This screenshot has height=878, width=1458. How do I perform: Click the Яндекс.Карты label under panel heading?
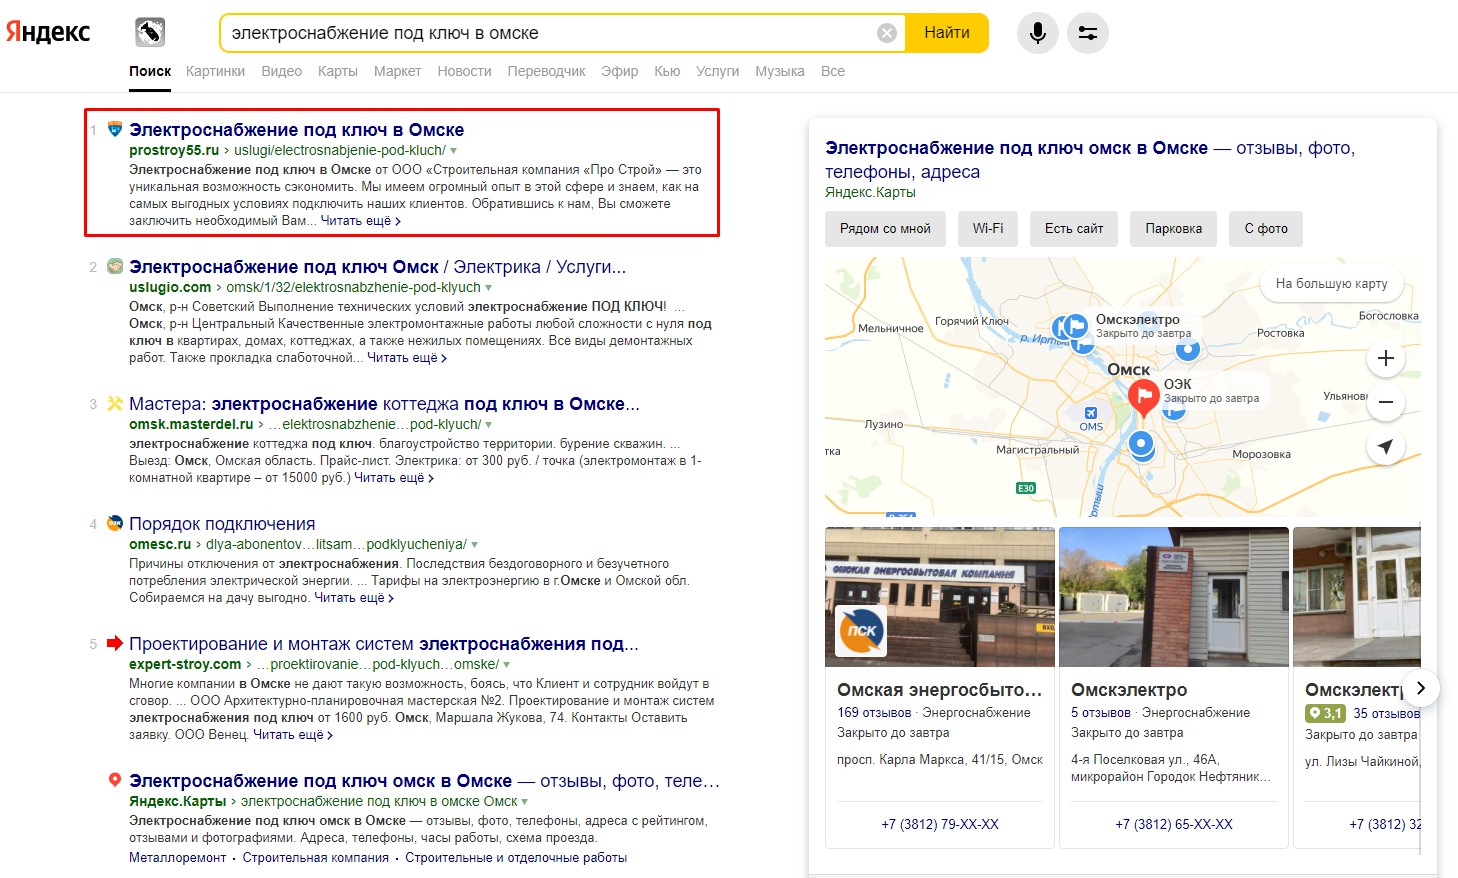coord(870,192)
